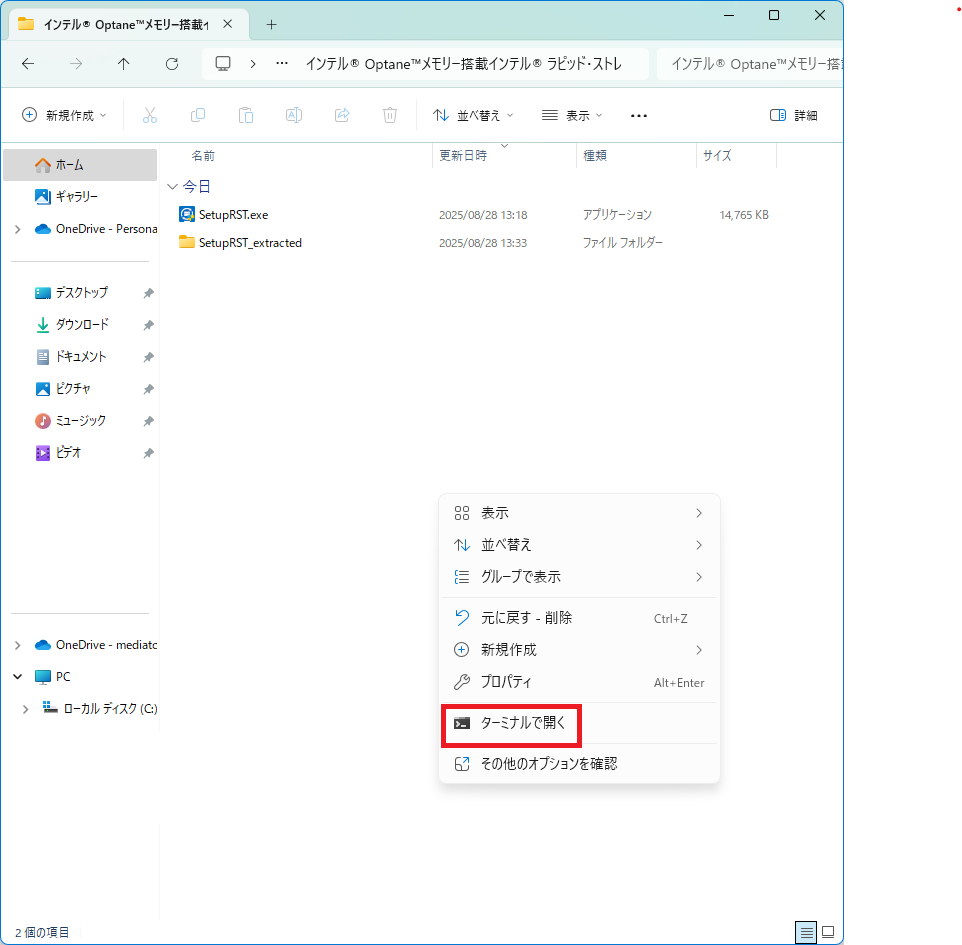
Task: Go back with the back arrow
Action: tap(28, 64)
